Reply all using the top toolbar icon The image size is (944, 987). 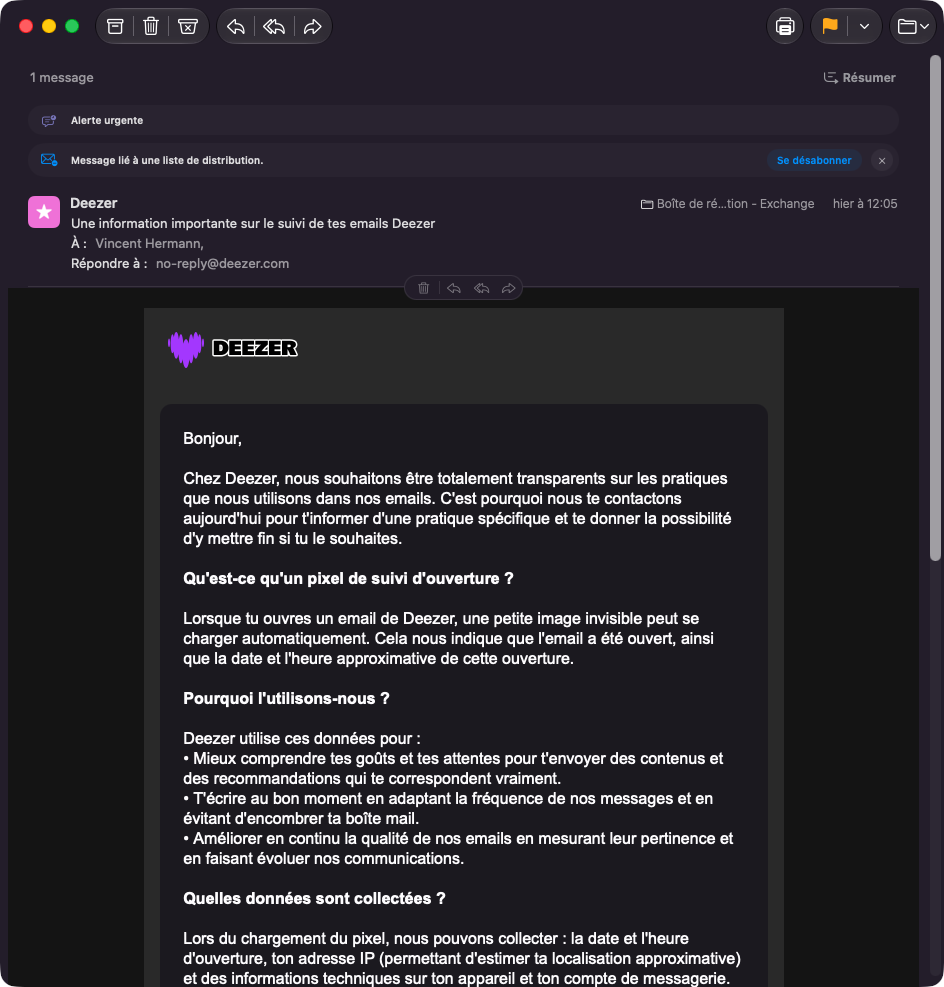pyautogui.click(x=274, y=26)
